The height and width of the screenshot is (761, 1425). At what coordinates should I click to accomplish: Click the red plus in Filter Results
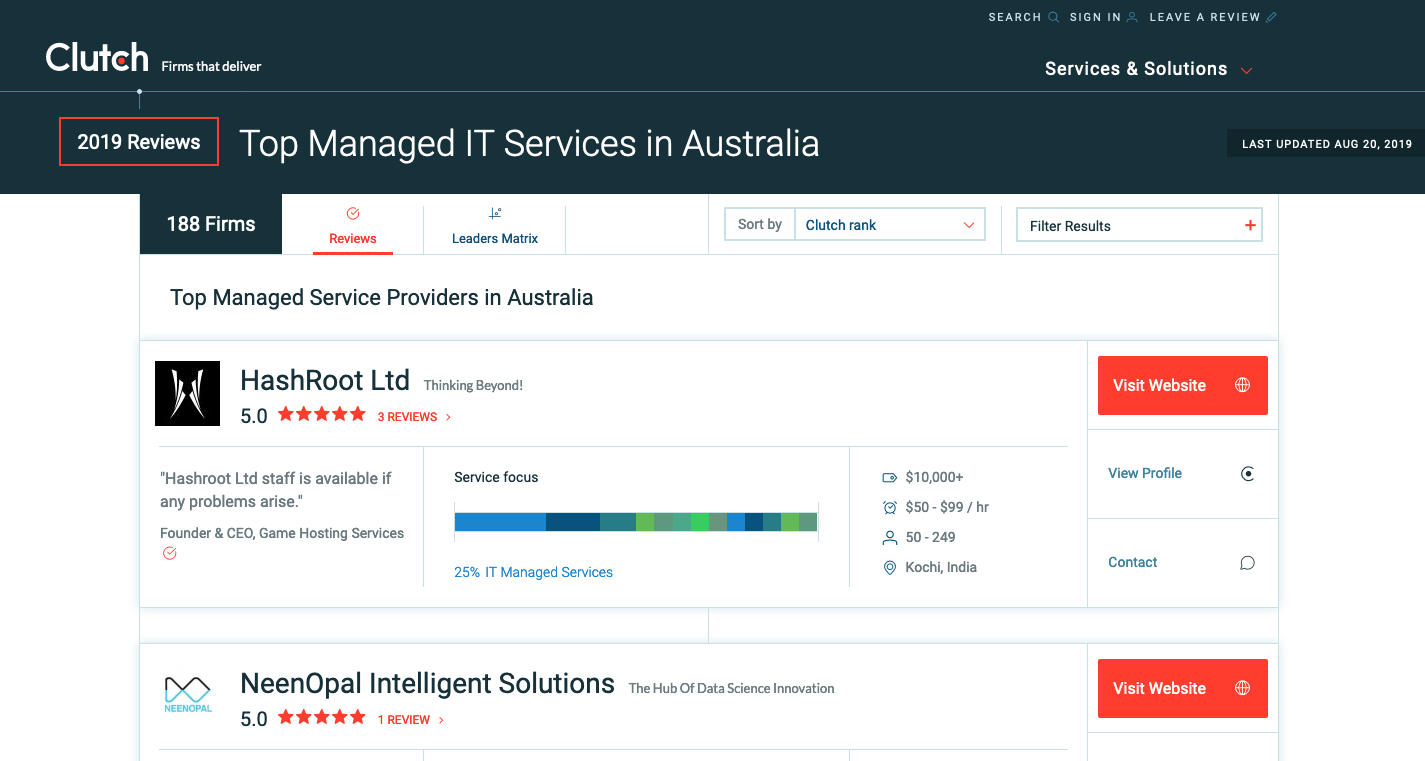[x=1250, y=225]
